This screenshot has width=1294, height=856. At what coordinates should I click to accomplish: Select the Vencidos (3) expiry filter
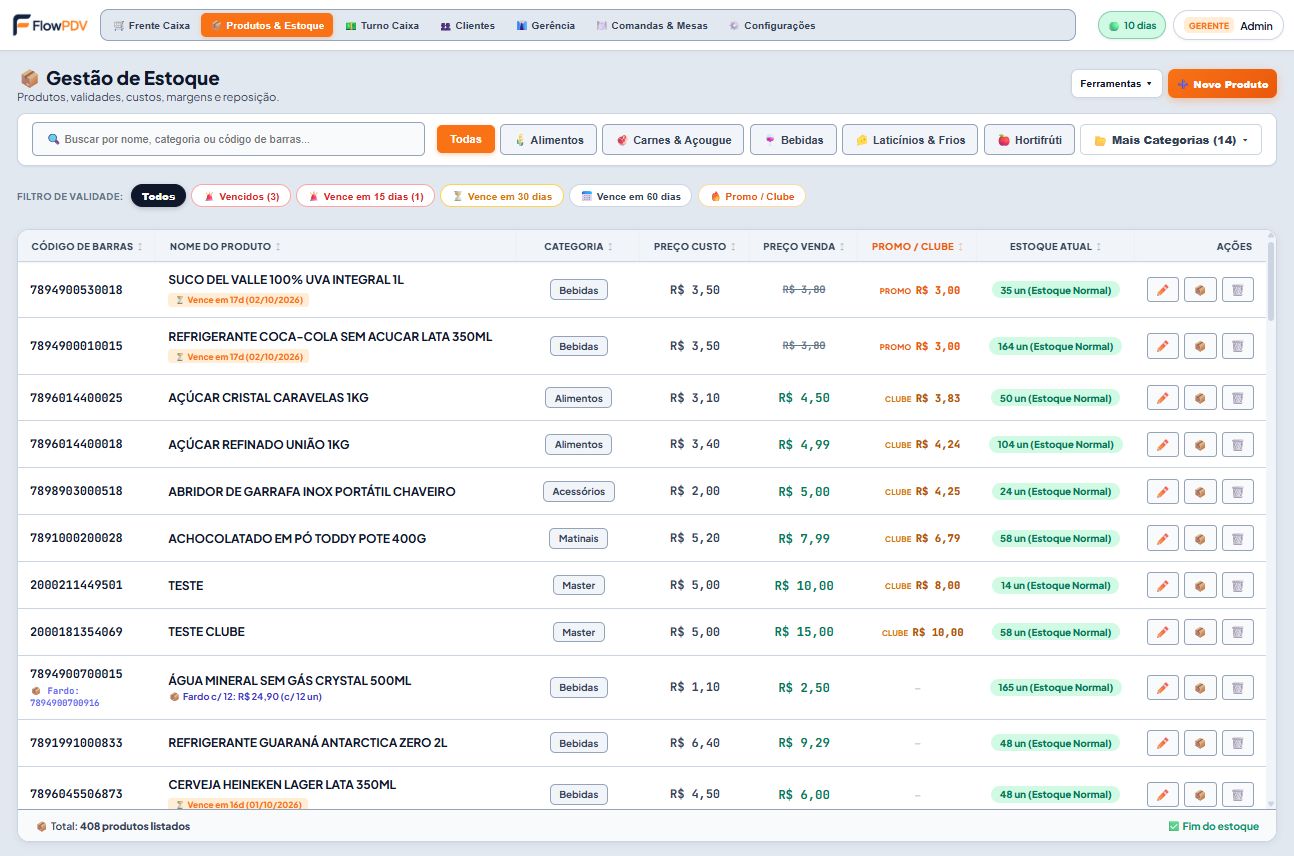tap(241, 196)
